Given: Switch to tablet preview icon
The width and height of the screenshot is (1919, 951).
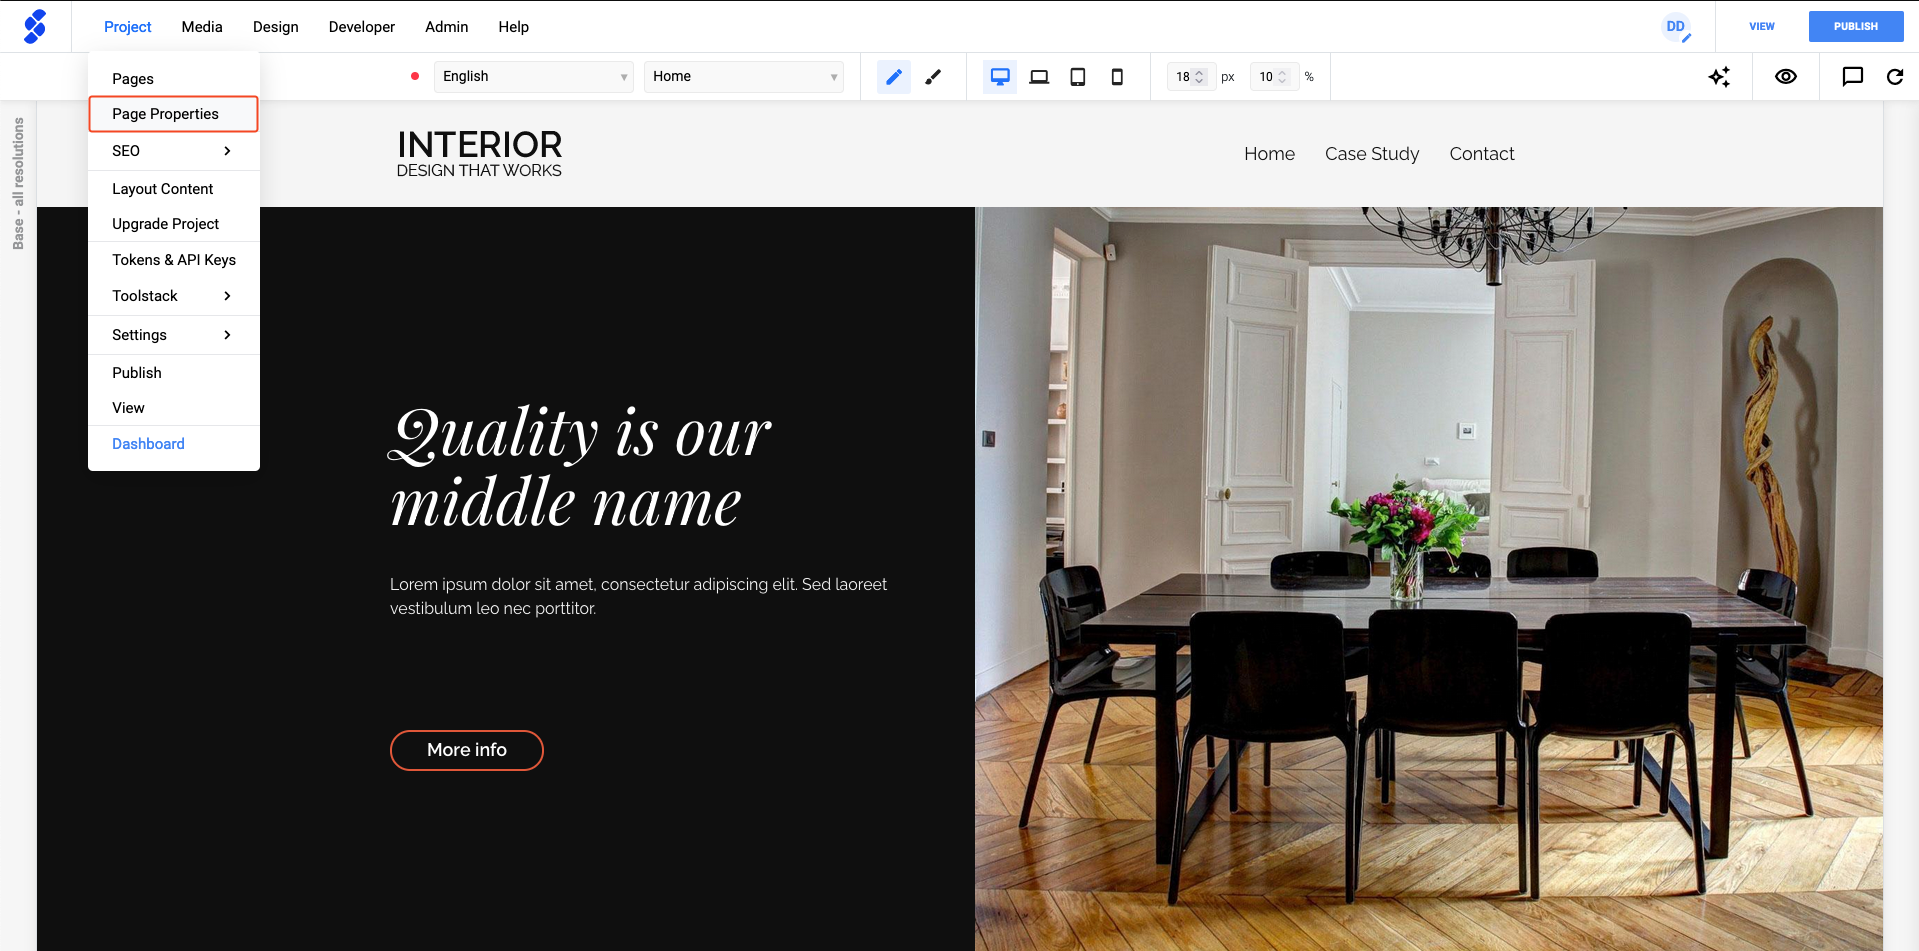Looking at the screenshot, I should pos(1077,76).
